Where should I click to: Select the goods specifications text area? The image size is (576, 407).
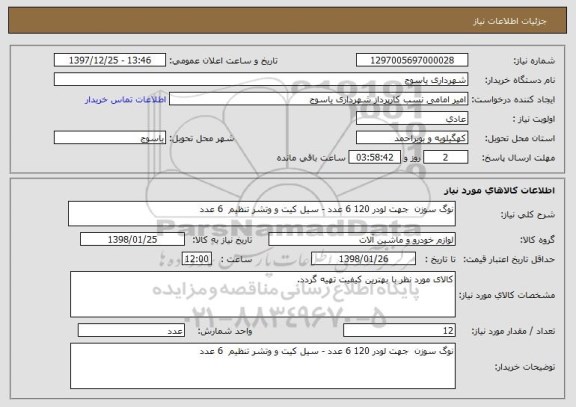click(x=263, y=294)
